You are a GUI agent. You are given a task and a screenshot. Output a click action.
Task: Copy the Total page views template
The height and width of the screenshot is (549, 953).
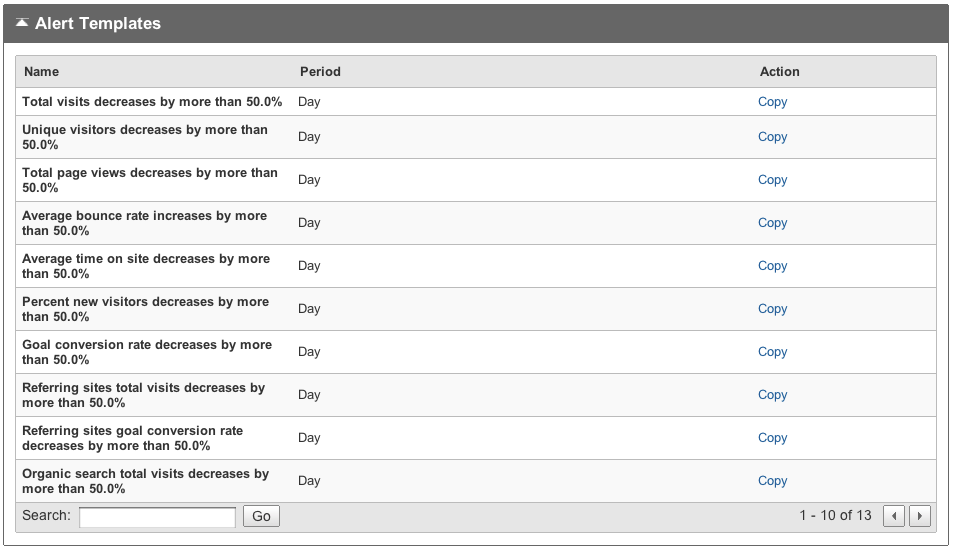coord(772,180)
